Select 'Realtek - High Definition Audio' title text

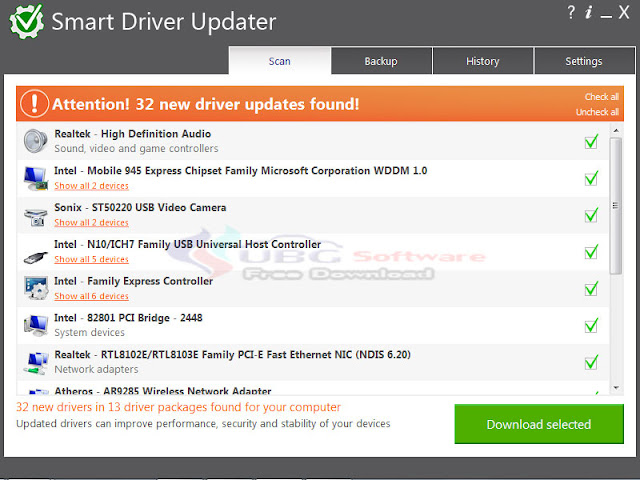[133, 133]
